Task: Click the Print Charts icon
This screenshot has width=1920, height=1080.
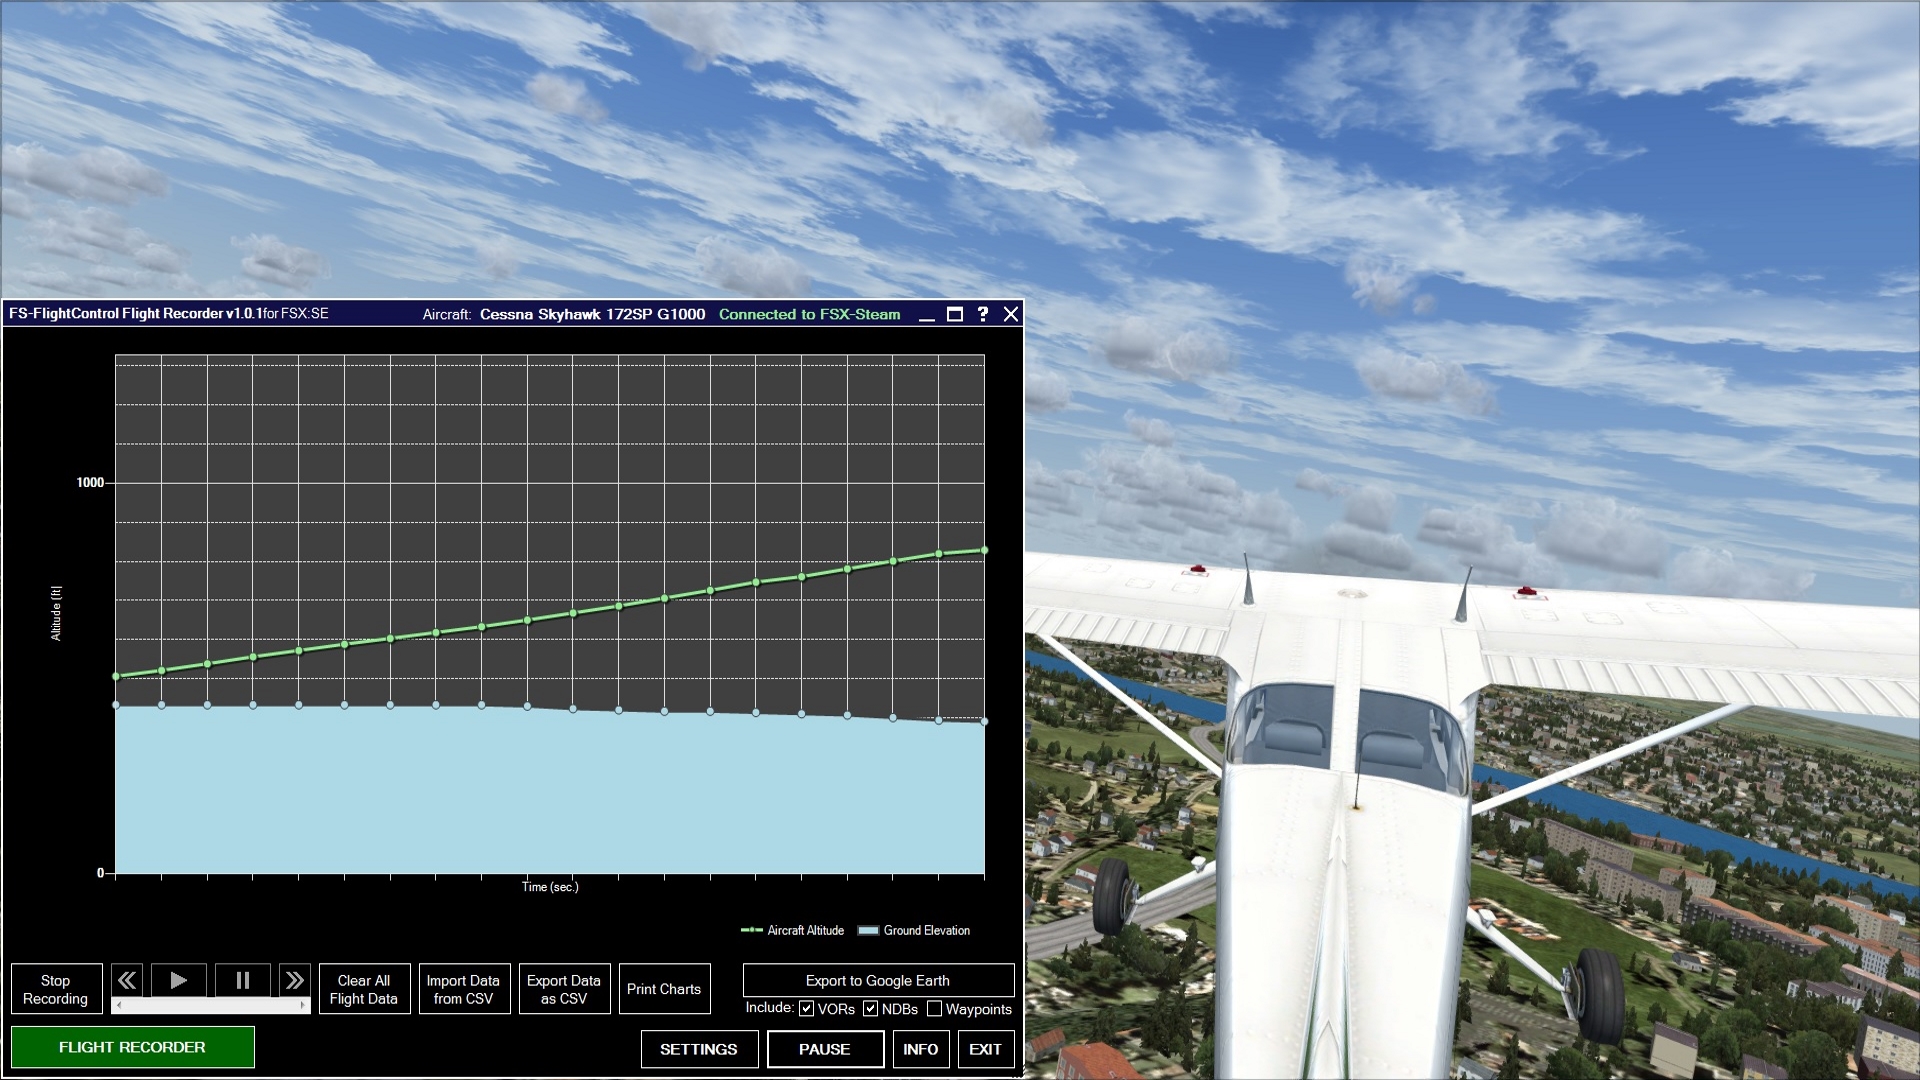Action: tap(661, 988)
